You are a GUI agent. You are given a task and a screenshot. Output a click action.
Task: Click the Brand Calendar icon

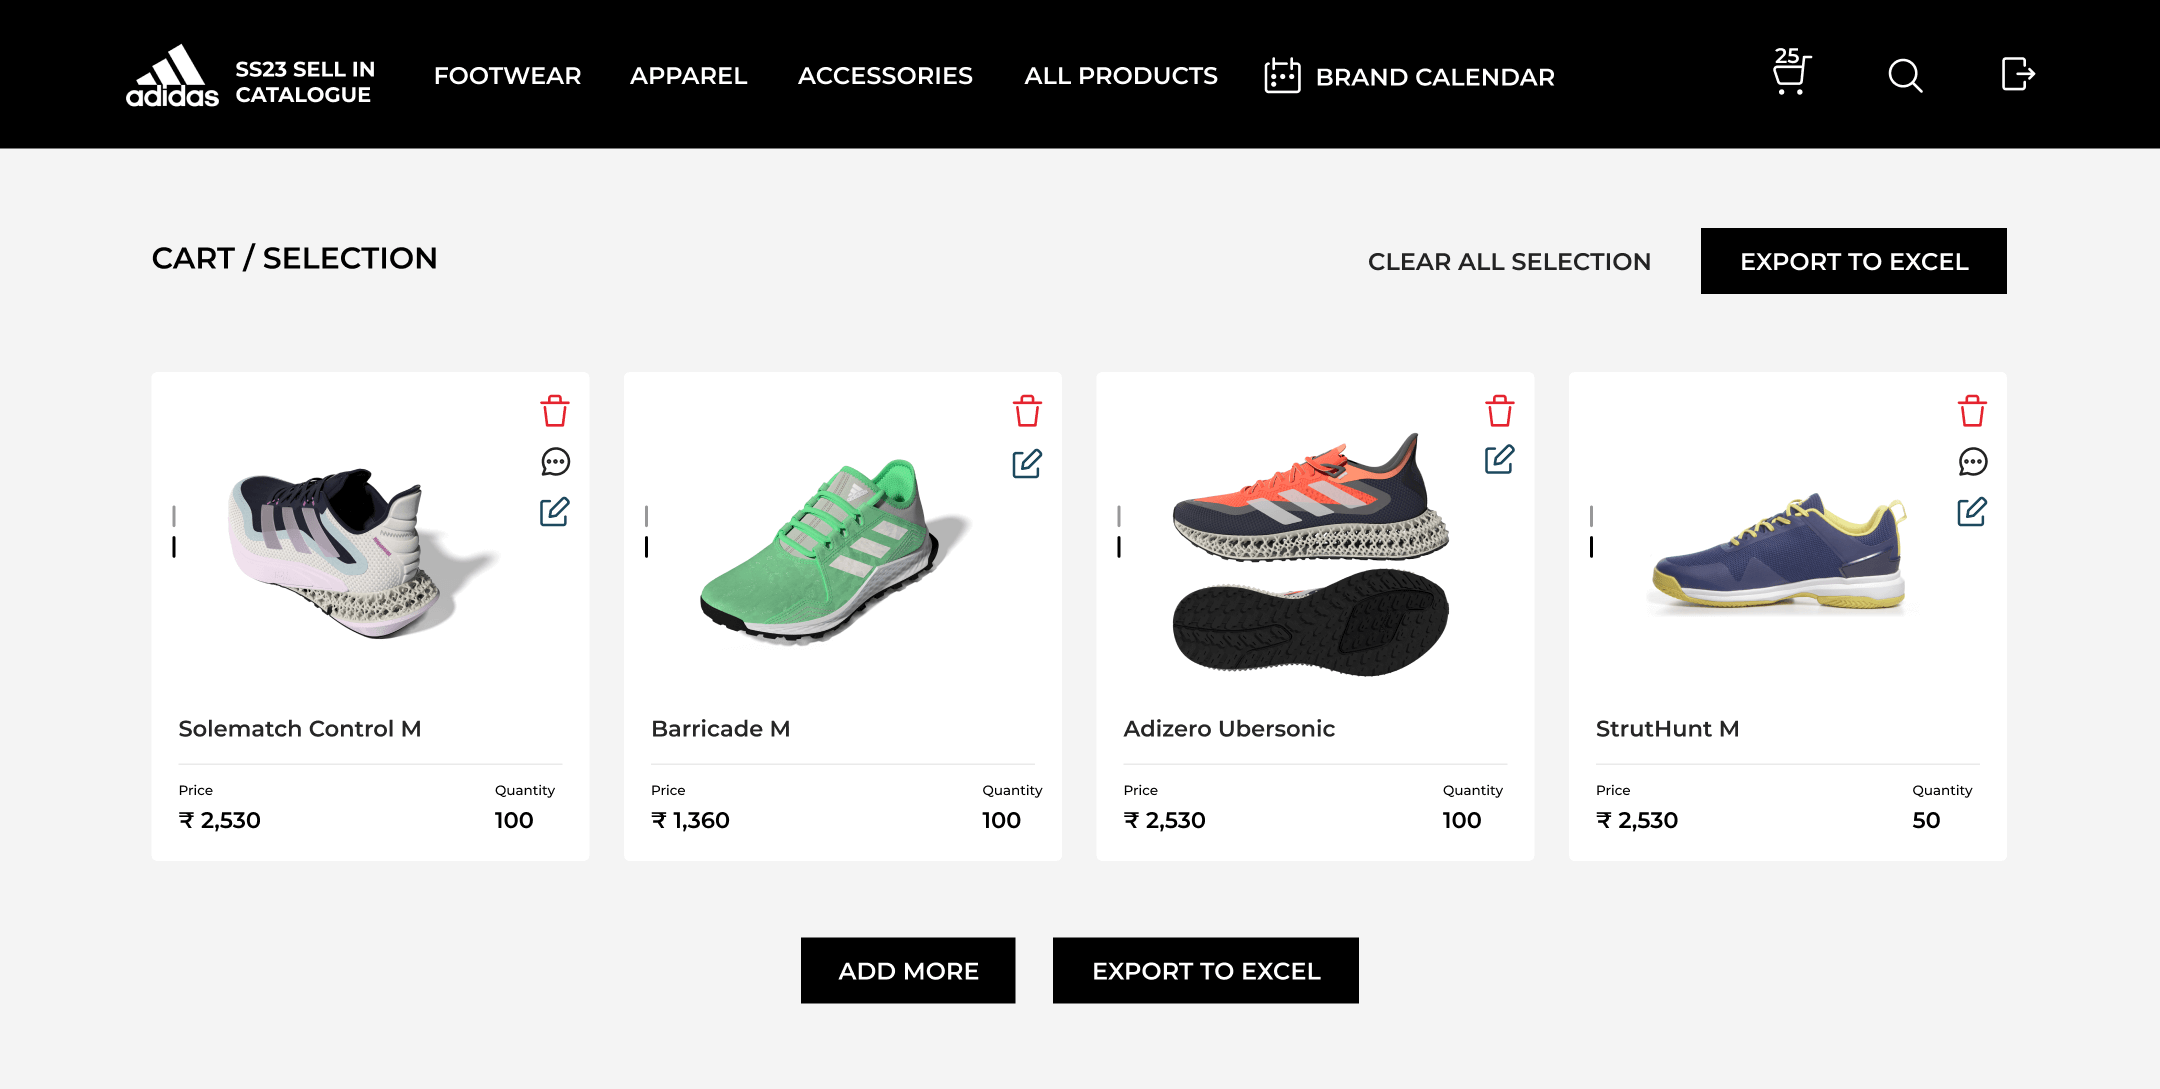tap(1282, 76)
